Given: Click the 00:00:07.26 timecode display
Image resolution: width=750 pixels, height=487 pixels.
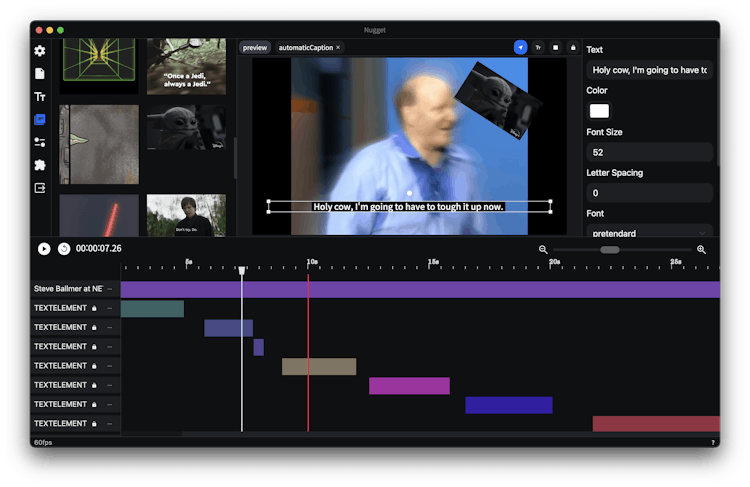Looking at the screenshot, I should click(x=99, y=248).
